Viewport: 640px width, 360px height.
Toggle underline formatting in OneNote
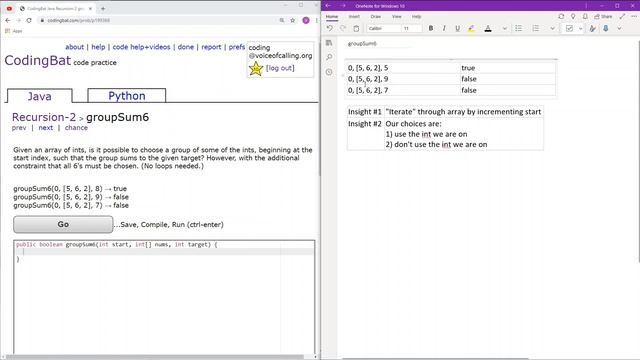click(x=458, y=28)
